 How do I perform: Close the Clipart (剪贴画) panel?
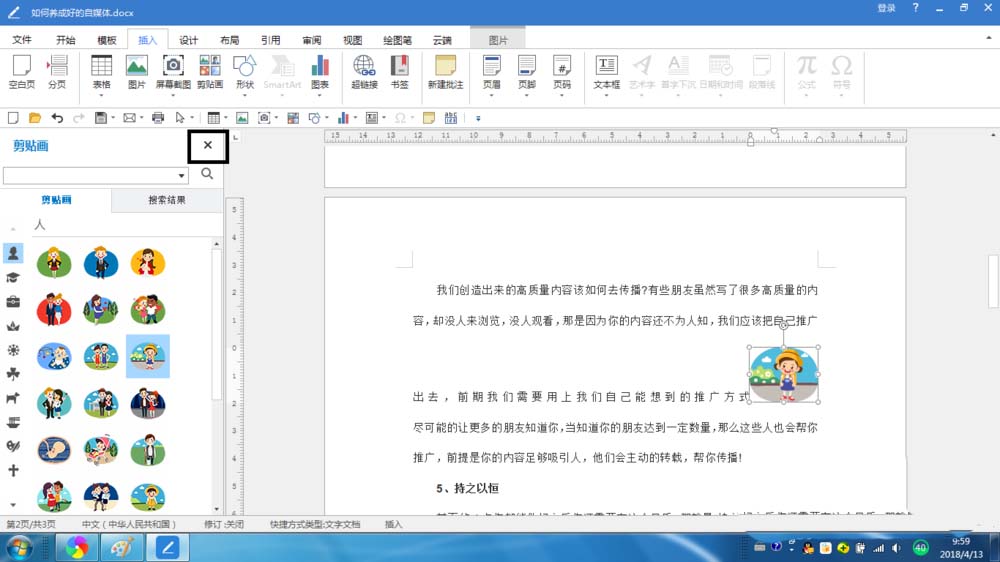tap(208, 145)
